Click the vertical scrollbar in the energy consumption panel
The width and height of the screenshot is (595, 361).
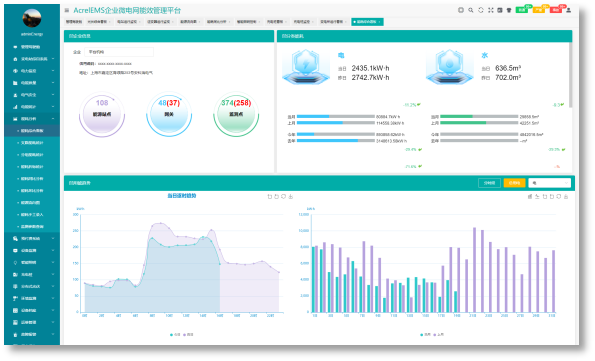pyautogui.click(x=570, y=74)
